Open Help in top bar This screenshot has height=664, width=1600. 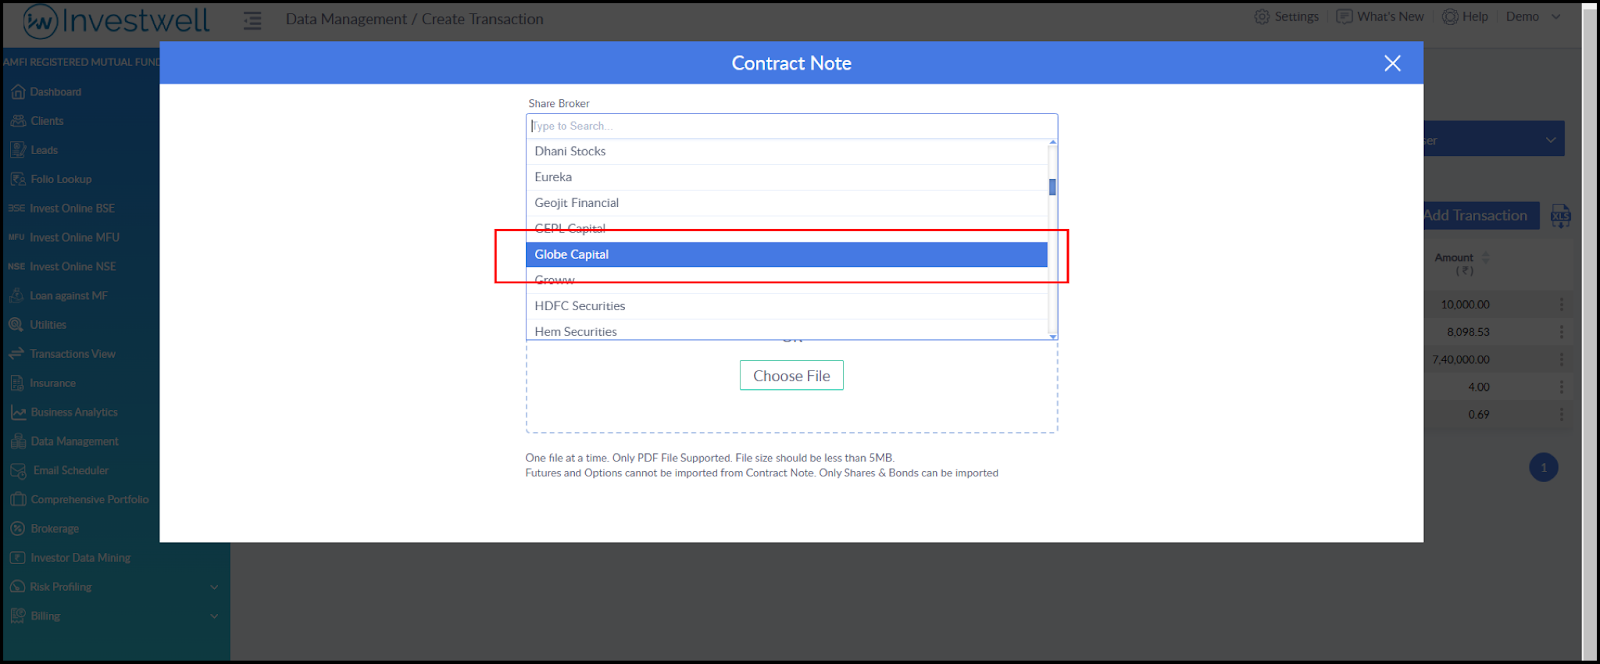tap(1465, 17)
